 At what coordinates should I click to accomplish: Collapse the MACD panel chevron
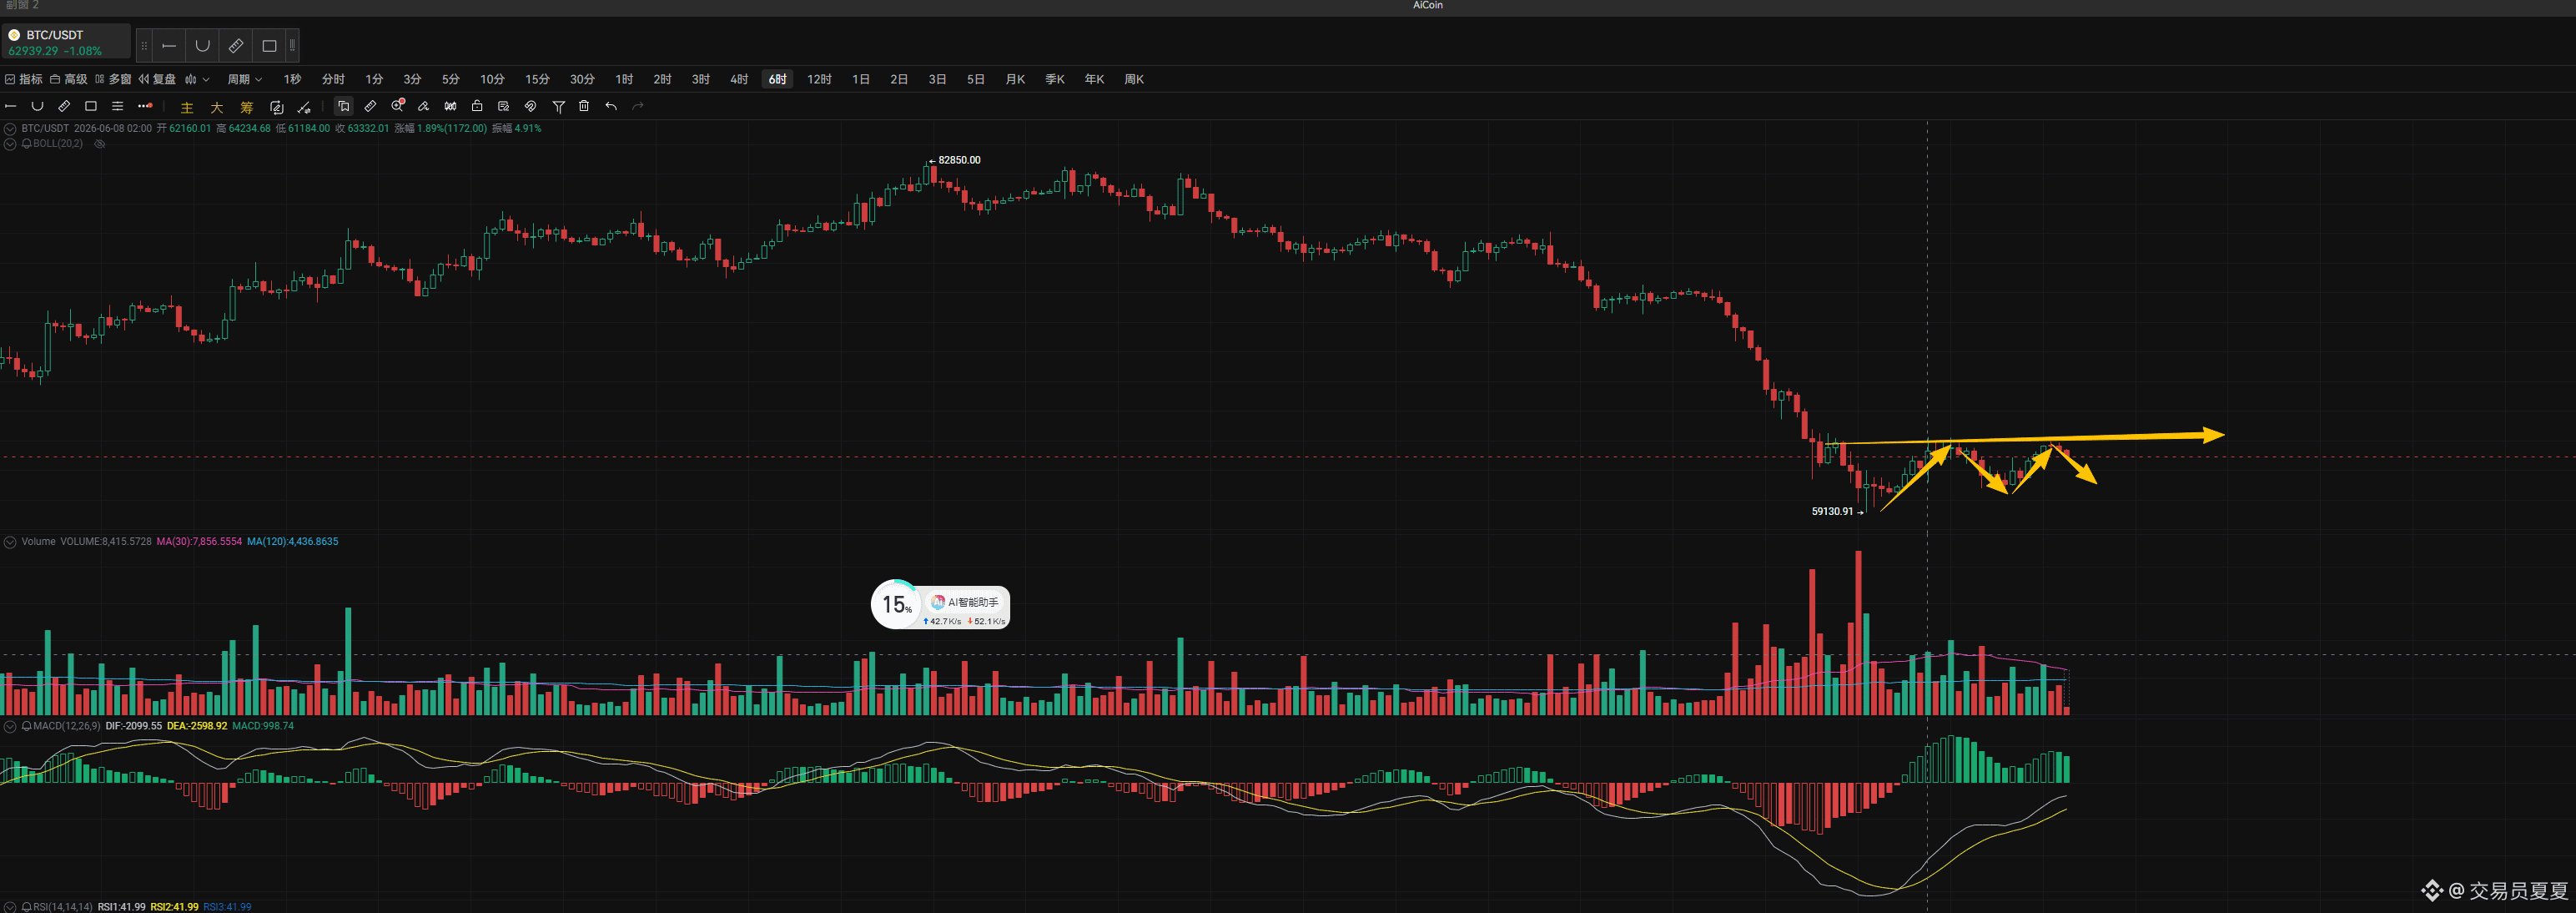[10, 726]
